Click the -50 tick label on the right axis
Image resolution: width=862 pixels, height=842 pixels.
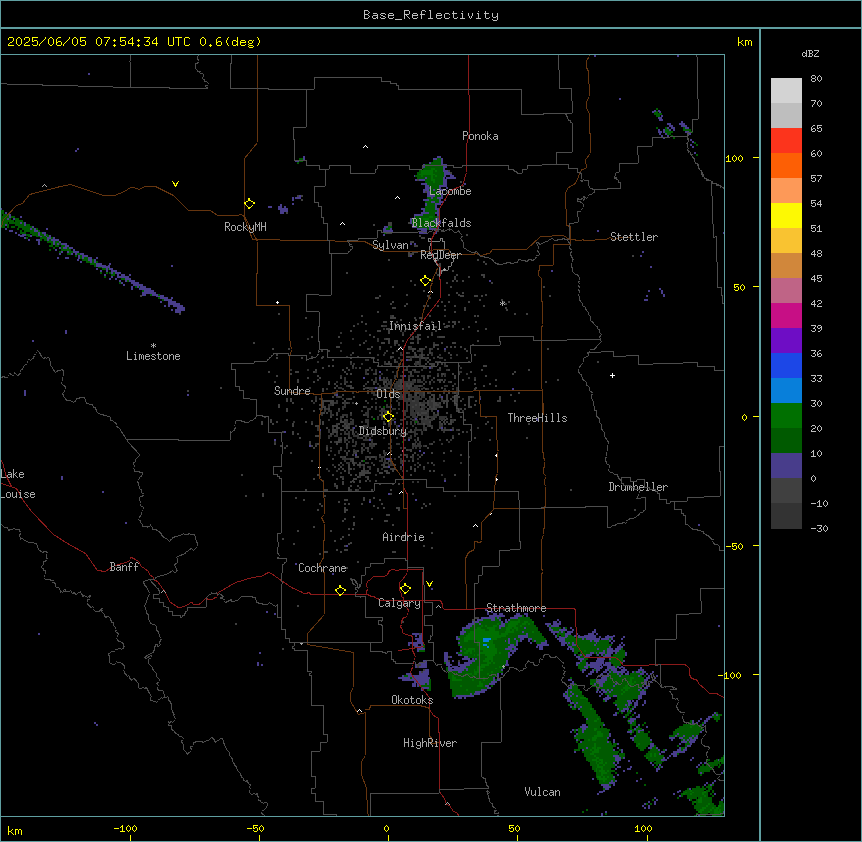coord(734,546)
